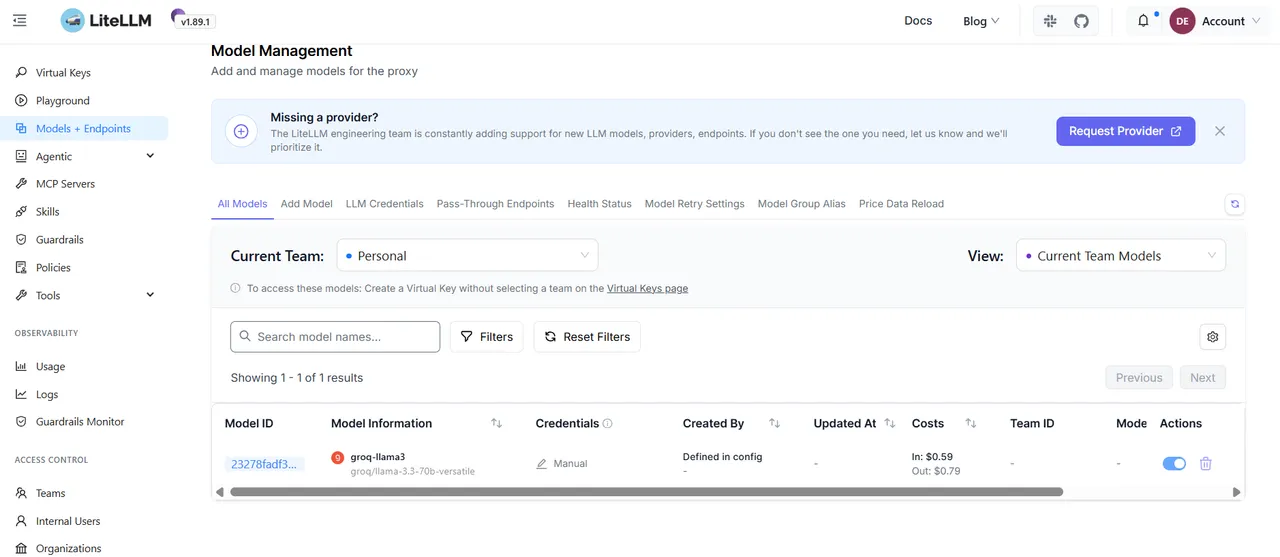Open the View Current Team Models dropdown

pyautogui.click(x=1121, y=256)
